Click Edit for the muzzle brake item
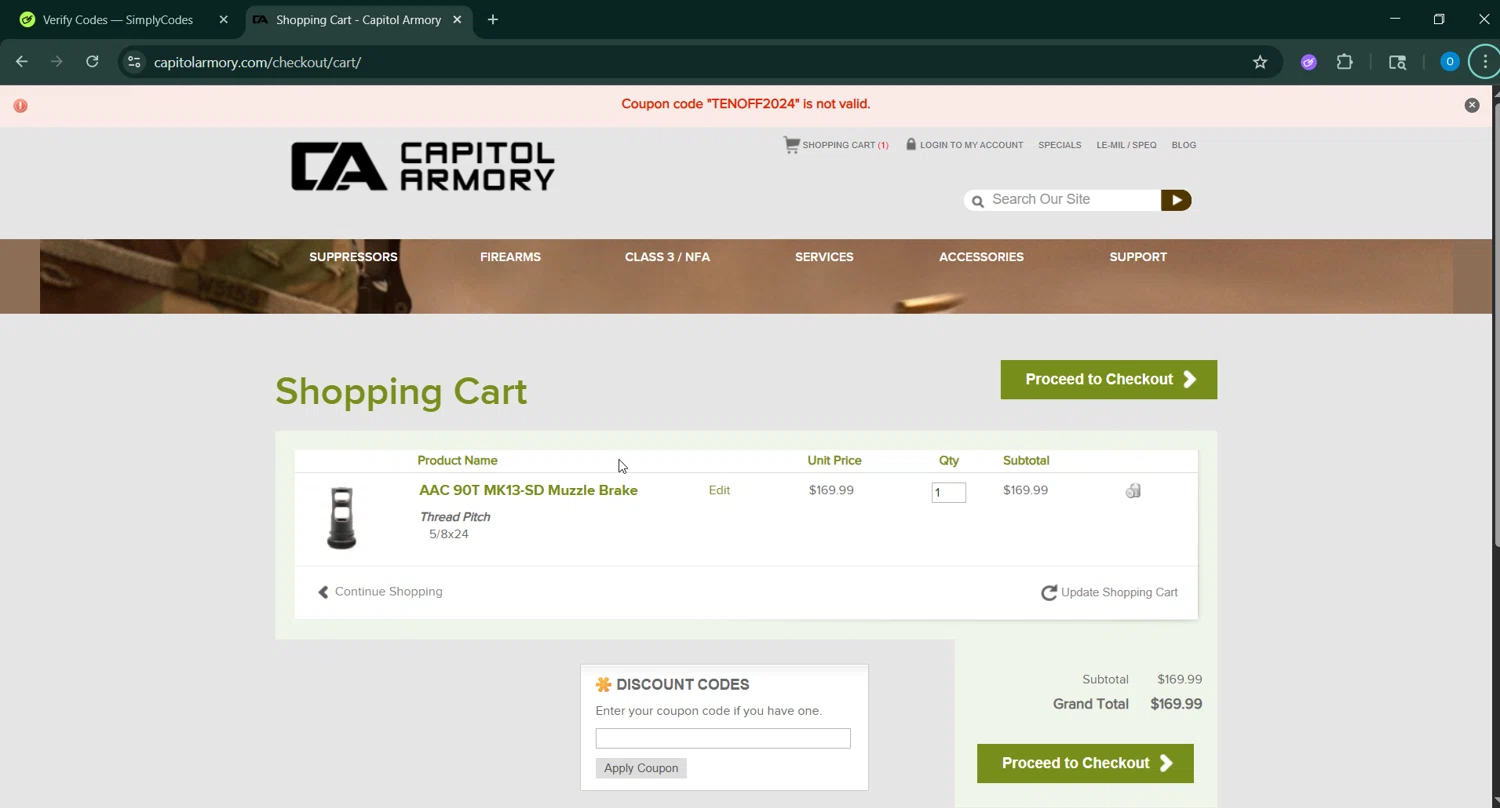This screenshot has height=808, width=1500. click(x=719, y=490)
